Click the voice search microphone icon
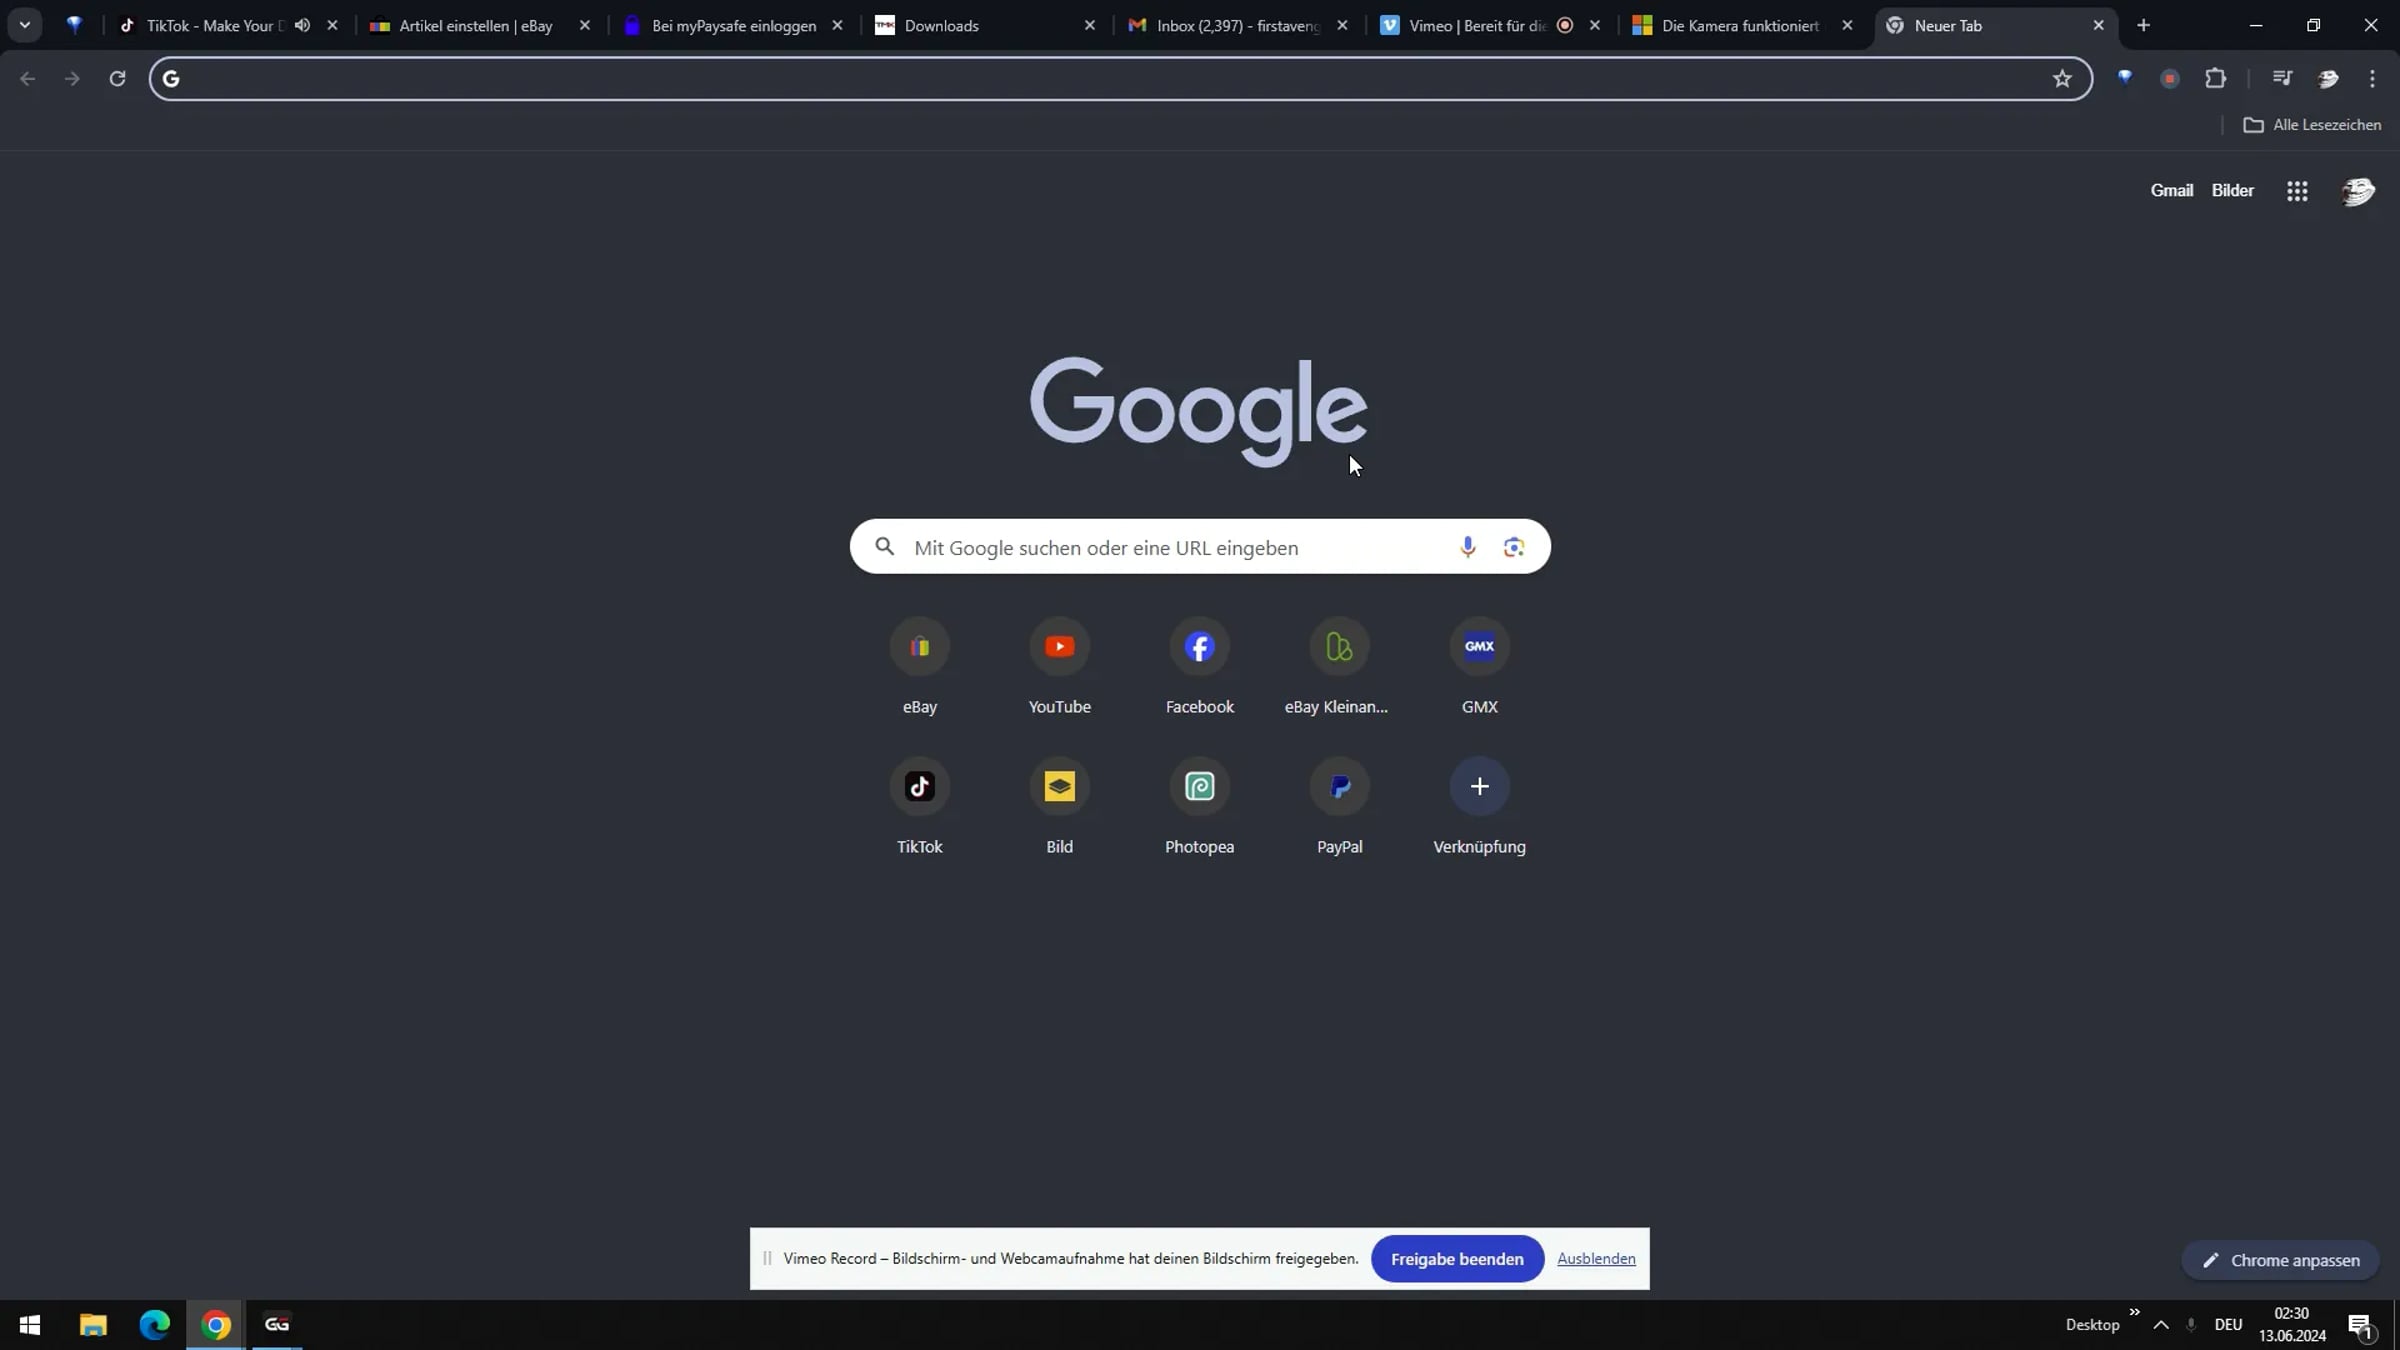The width and height of the screenshot is (2400, 1350). pos(1467,547)
